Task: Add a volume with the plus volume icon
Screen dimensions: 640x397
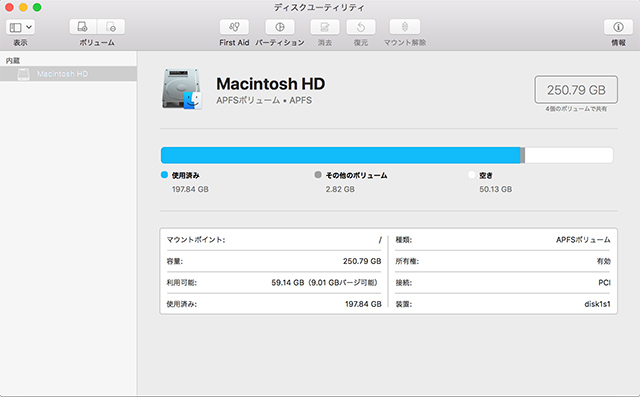Action: point(83,27)
